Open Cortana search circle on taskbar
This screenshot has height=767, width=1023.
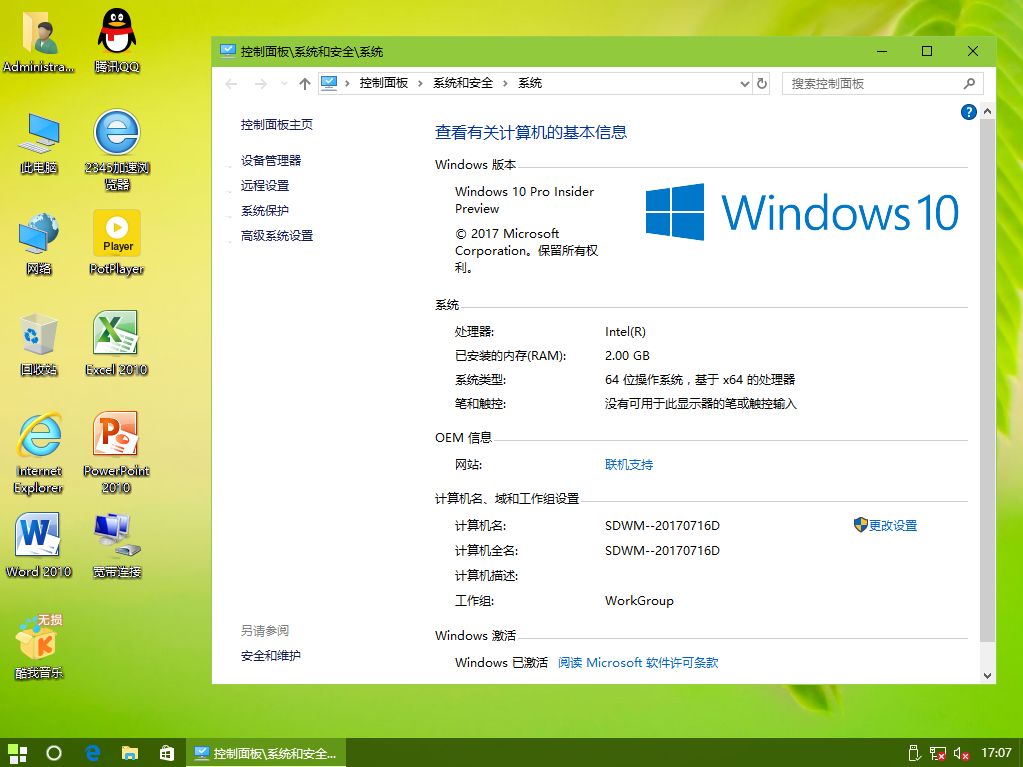[x=54, y=753]
